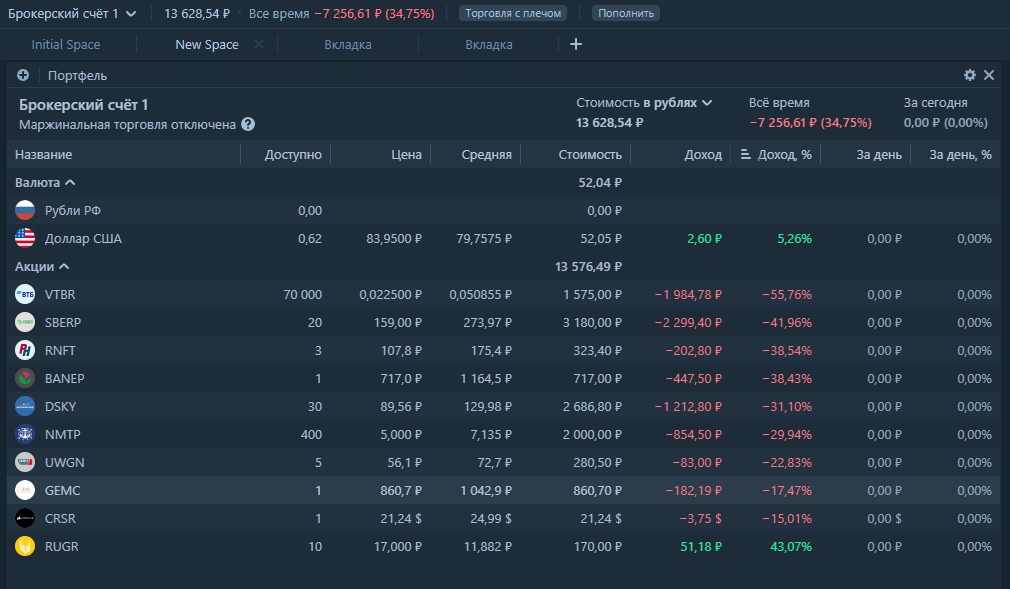Sort by За день column header

[x=879, y=155]
